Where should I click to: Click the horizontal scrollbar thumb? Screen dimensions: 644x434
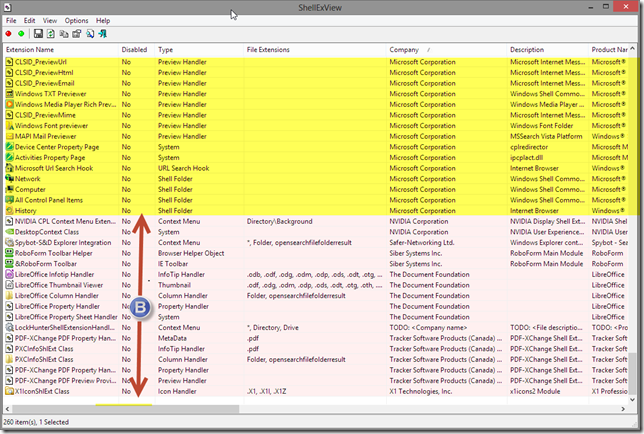pyautogui.click(x=126, y=409)
